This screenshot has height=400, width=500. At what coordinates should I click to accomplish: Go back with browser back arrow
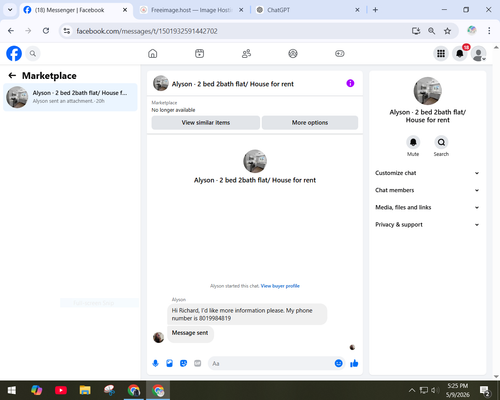11,31
